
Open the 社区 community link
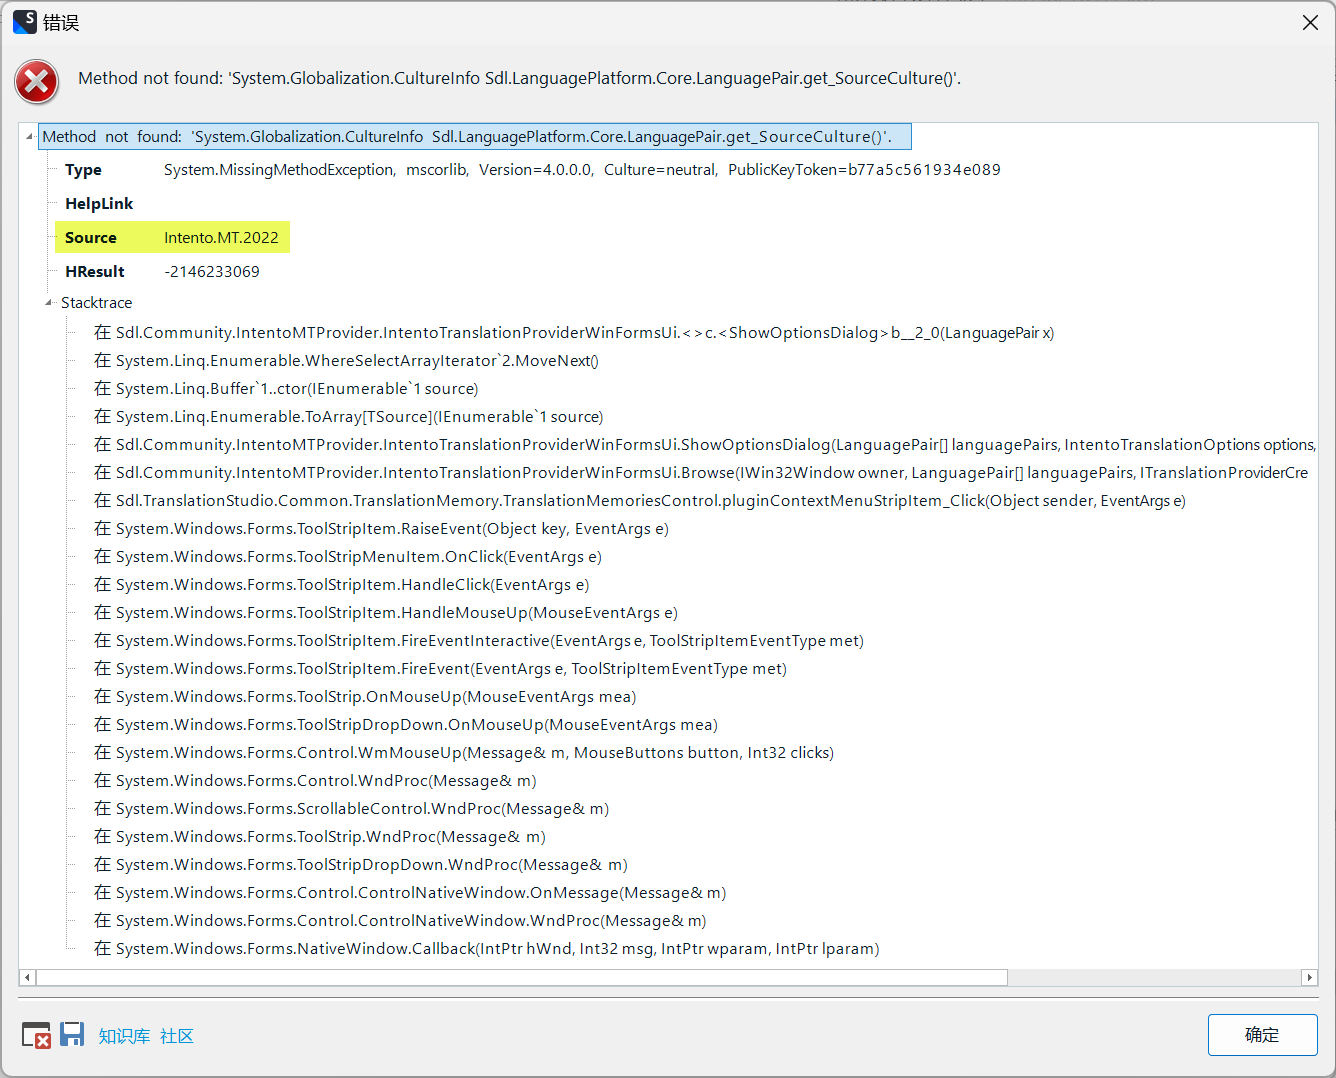tap(177, 1036)
